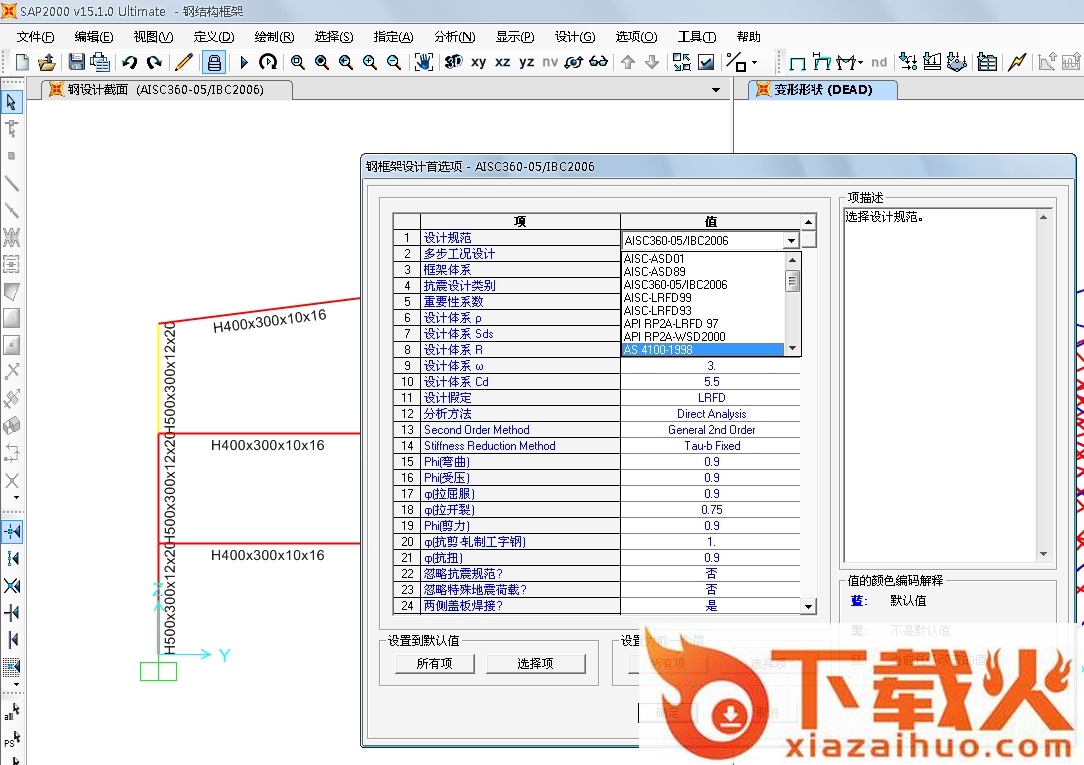Screen dimensions: 1084x765
Task: Click the New Model toolbar icon
Action: pos(22,62)
